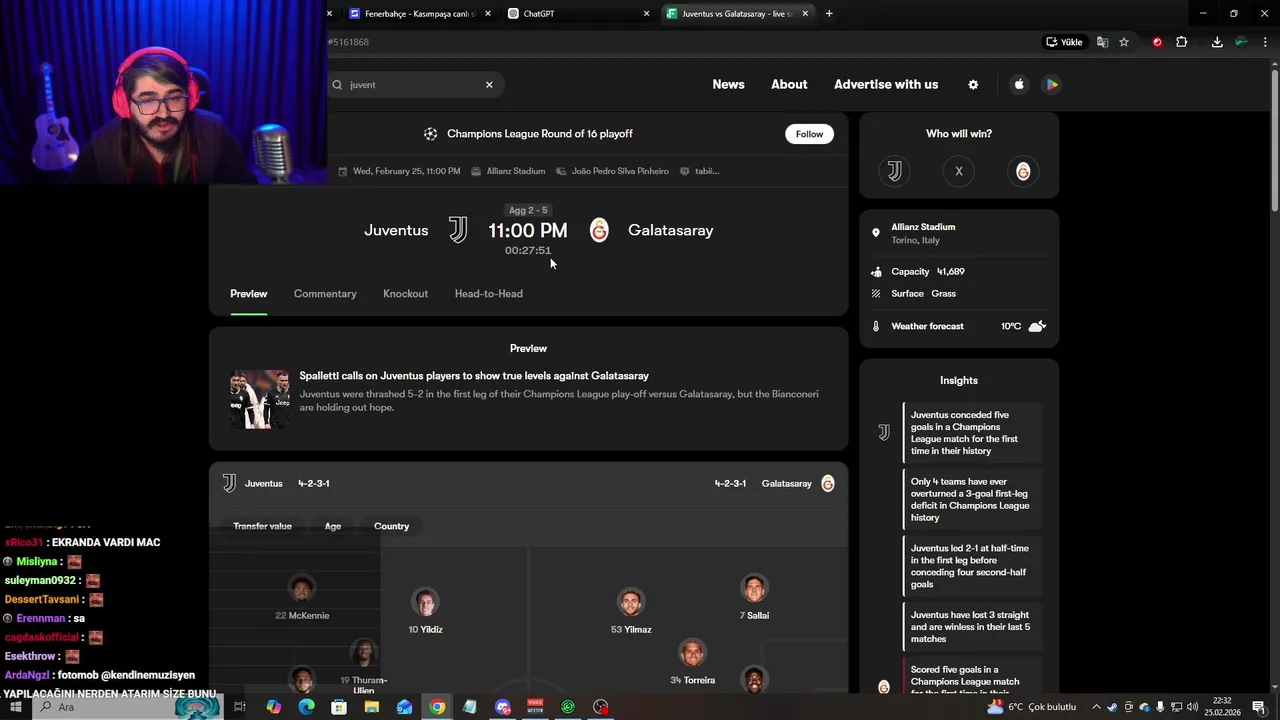Click the Galatasaray name in lineup header
The height and width of the screenshot is (720, 1280).
(786, 484)
